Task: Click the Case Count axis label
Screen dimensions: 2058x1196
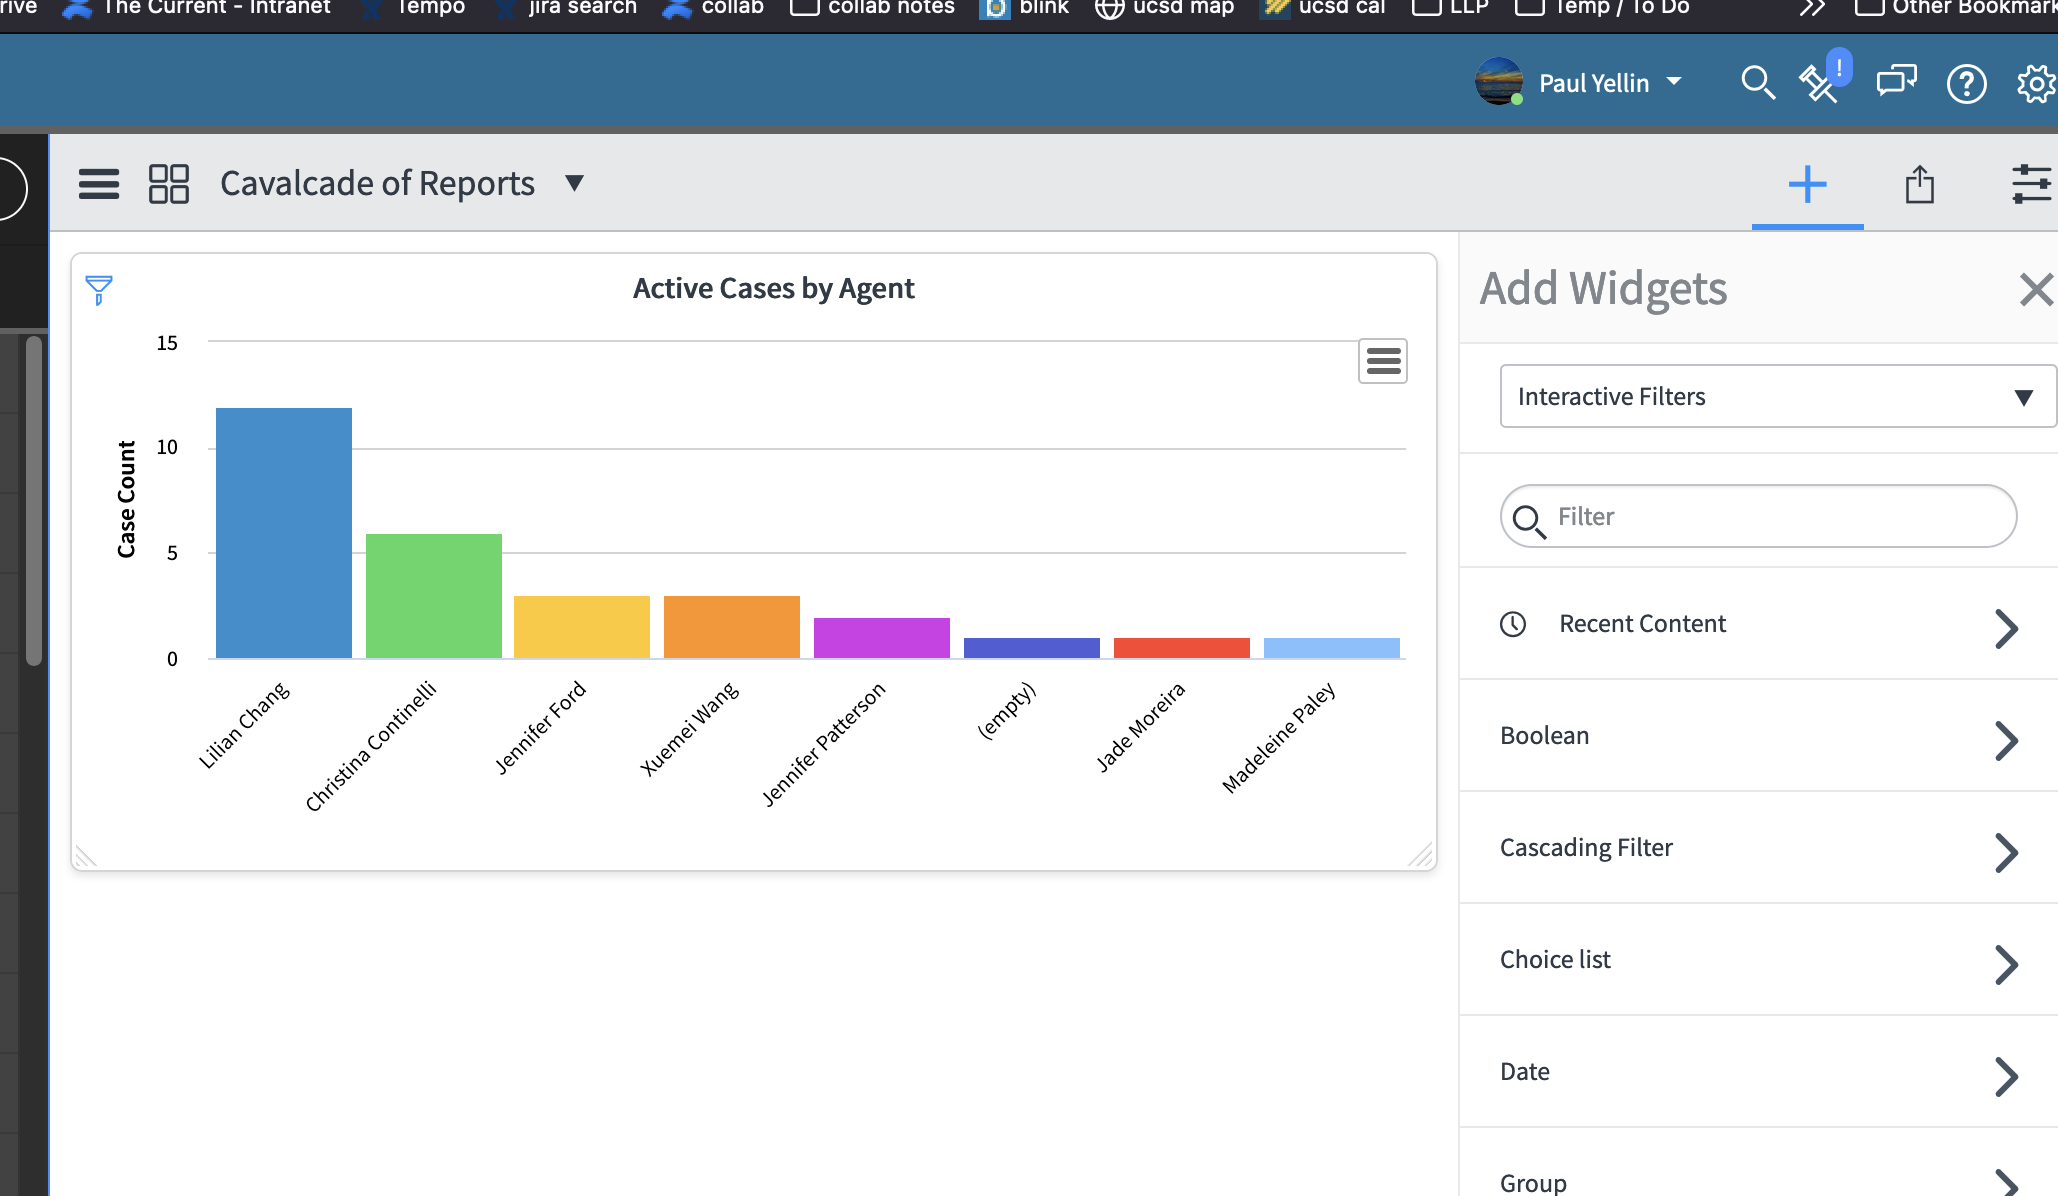Action: pyautogui.click(x=126, y=499)
